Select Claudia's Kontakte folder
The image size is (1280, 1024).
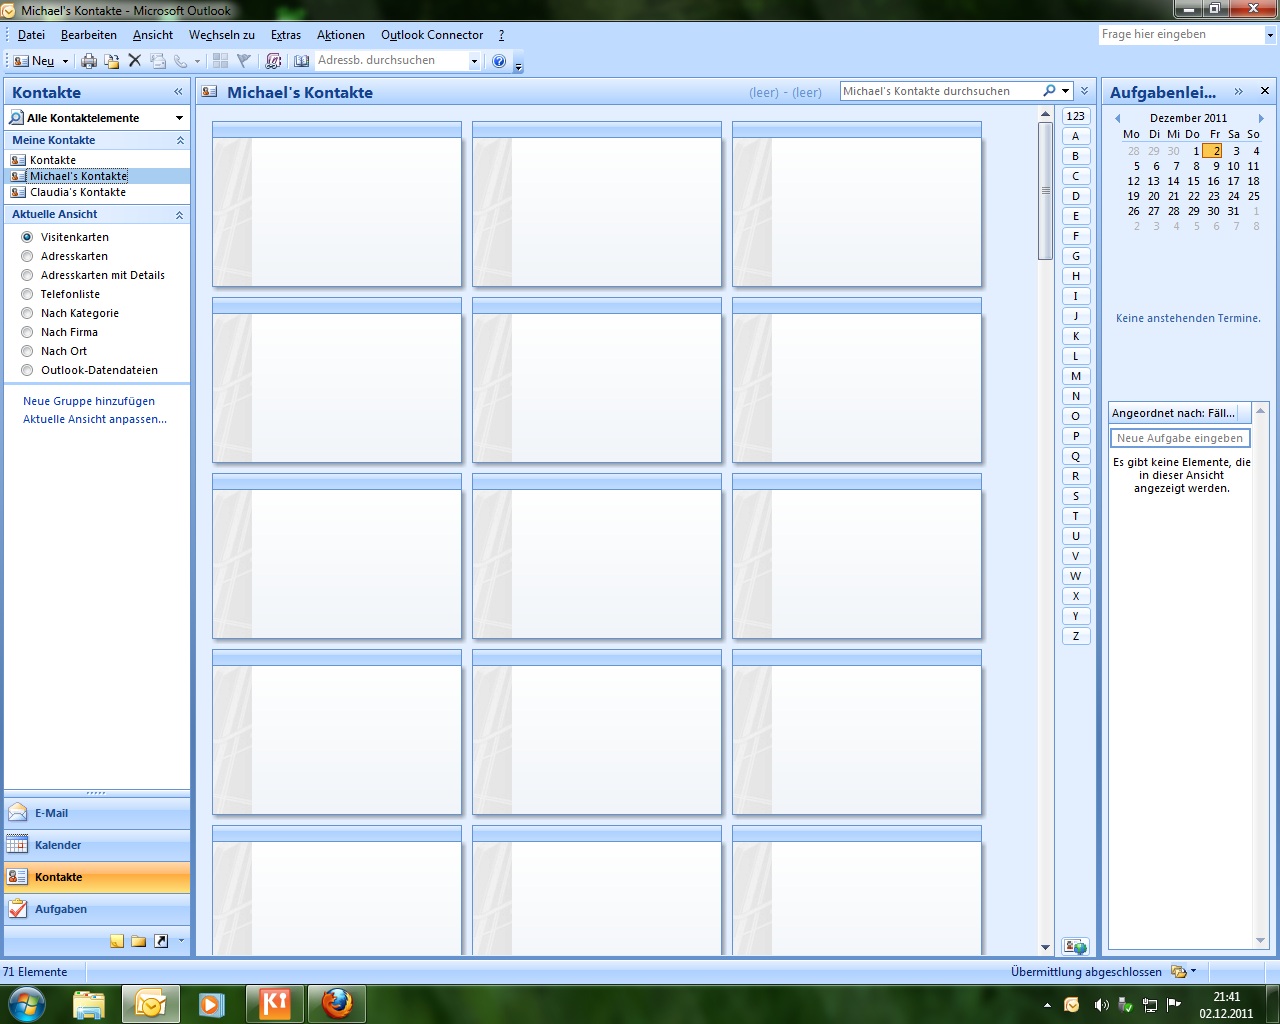click(x=78, y=192)
